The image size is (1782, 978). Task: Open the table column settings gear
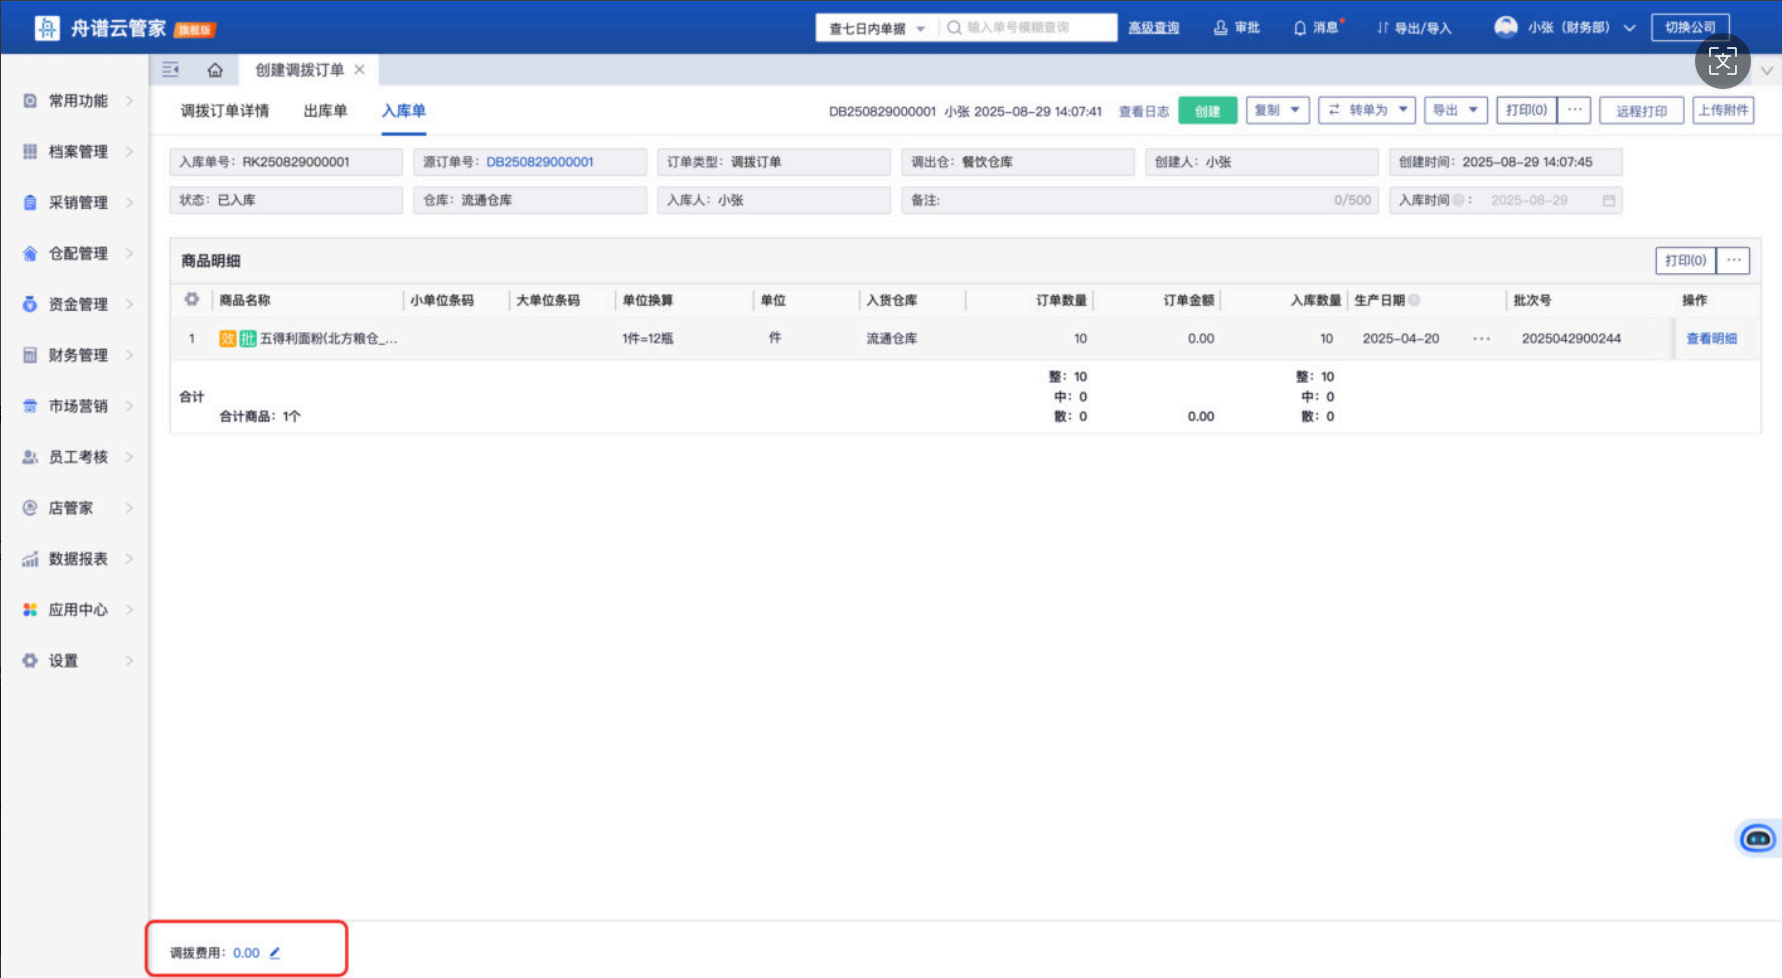(192, 299)
